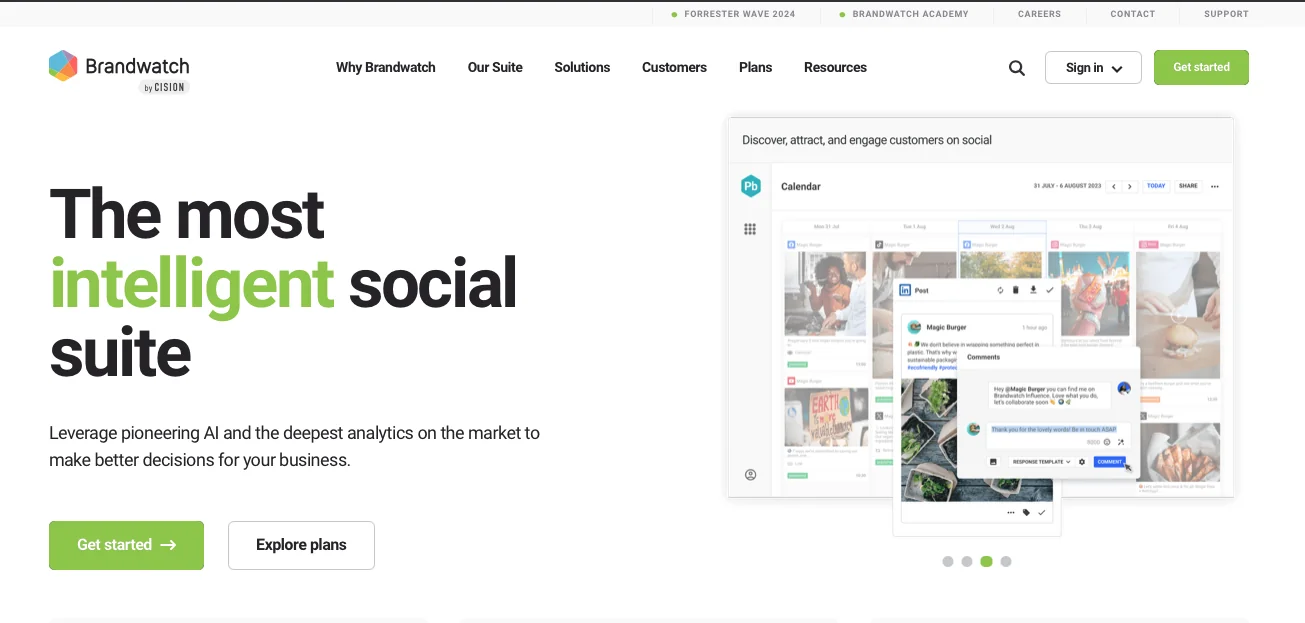Screen dimensions: 1305x623
Task: Go to previous week with the left arrow
Action: click(1116, 186)
